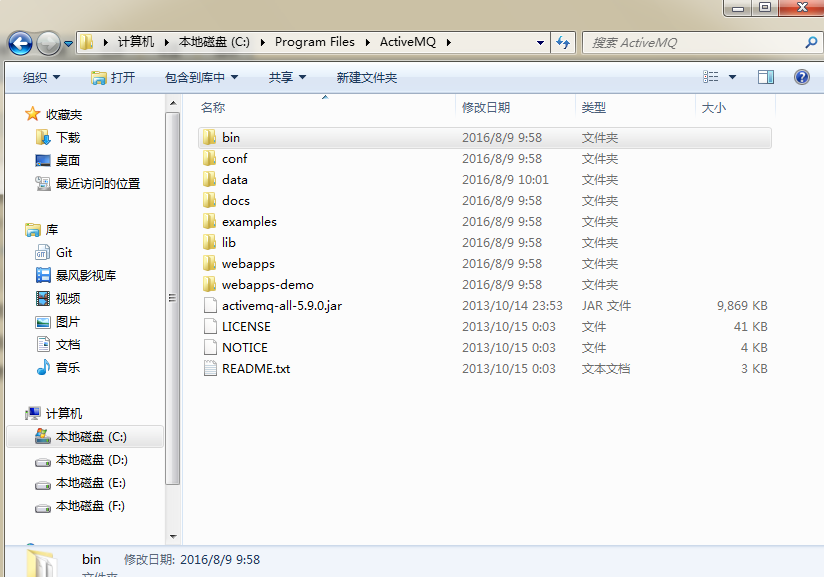Click the JAR 文件 type cell
Image resolution: width=824 pixels, height=577 pixels.
[606, 305]
